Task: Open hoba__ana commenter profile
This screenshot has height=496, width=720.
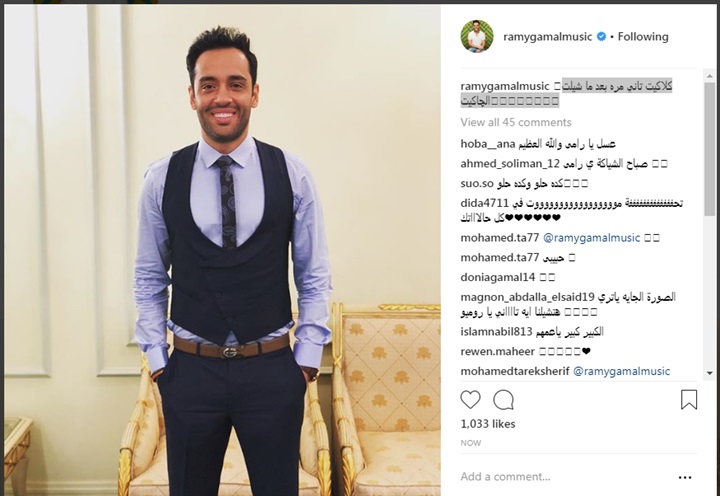Action: 488,144
